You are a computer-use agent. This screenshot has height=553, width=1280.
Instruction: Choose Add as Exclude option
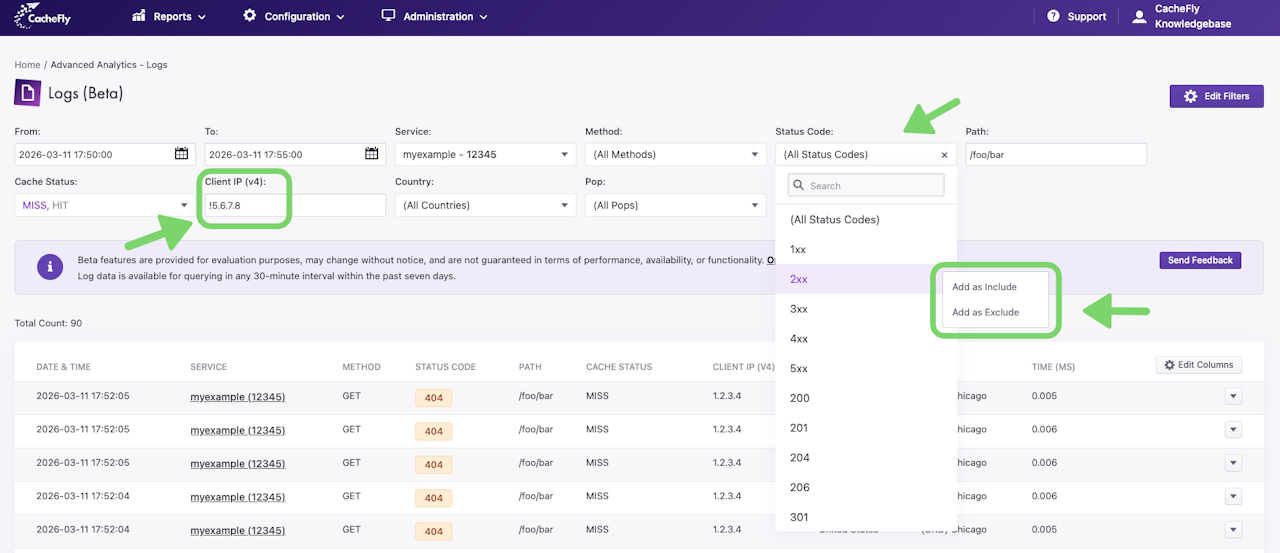(985, 312)
